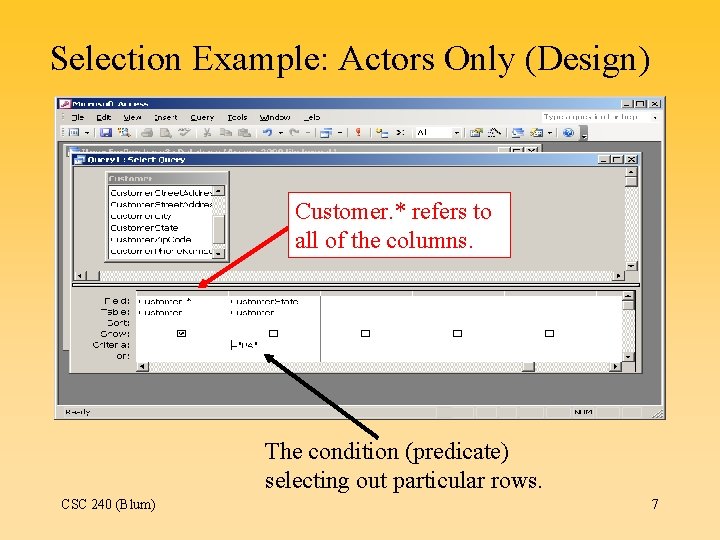Click the File Search toolbar icon
720x540 pixels.
pyautogui.click(x=124, y=133)
